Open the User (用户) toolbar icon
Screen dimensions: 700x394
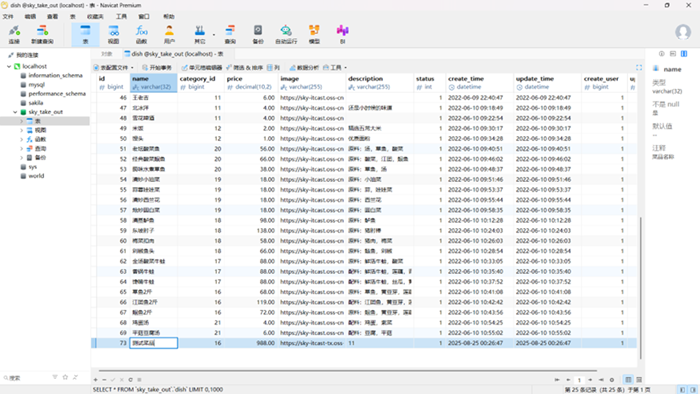pos(169,34)
